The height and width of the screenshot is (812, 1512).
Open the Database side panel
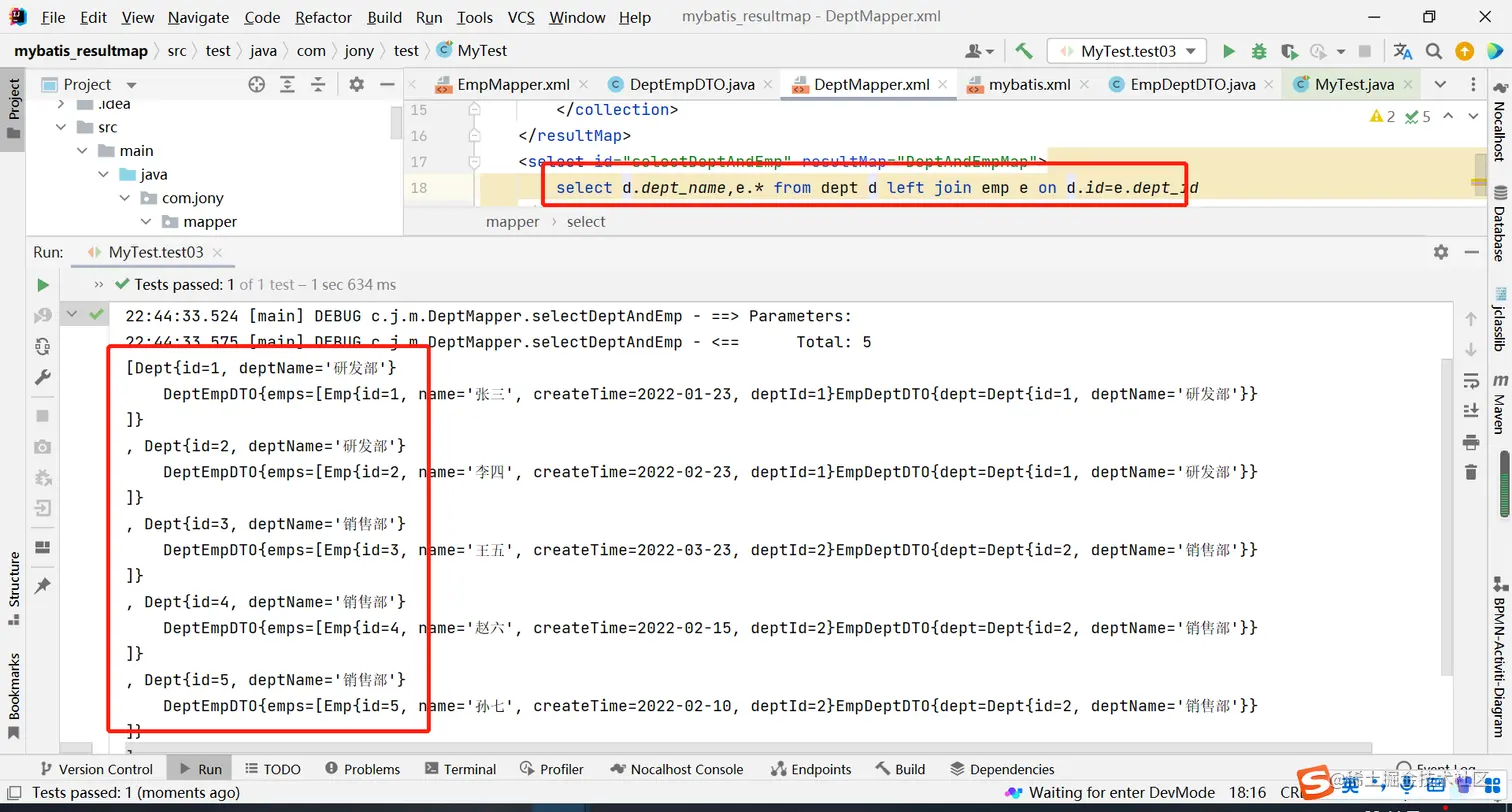[x=1499, y=223]
